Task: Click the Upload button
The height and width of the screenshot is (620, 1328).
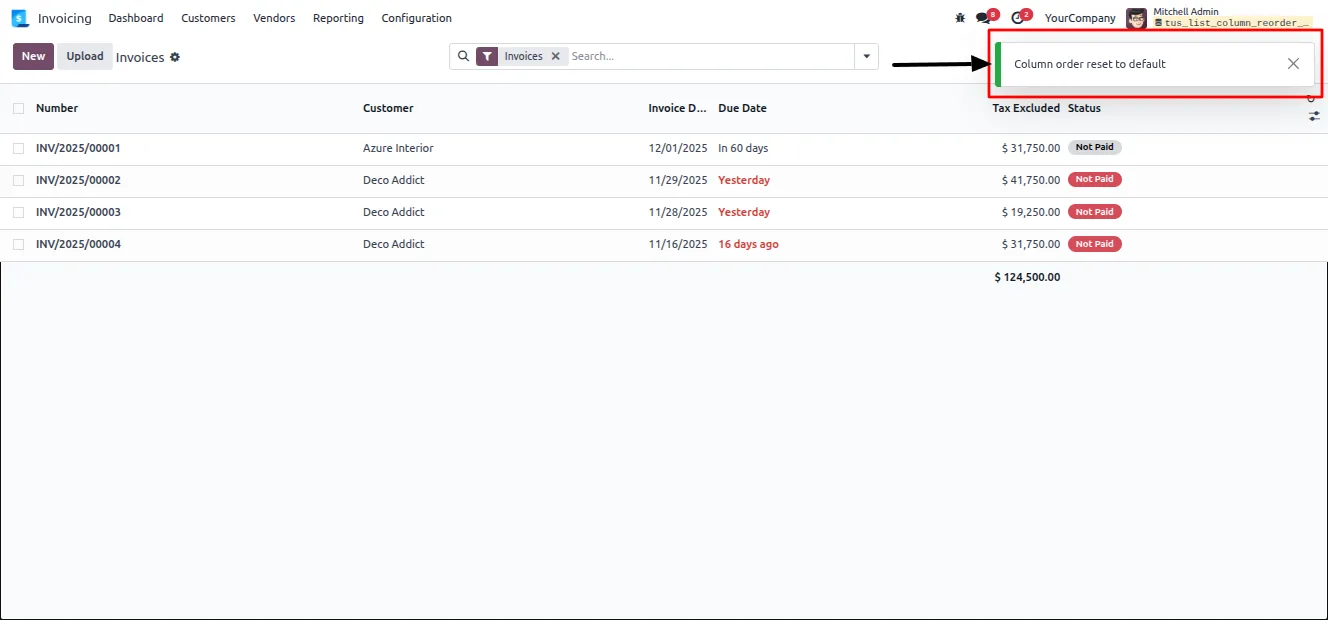Action: 85,56
